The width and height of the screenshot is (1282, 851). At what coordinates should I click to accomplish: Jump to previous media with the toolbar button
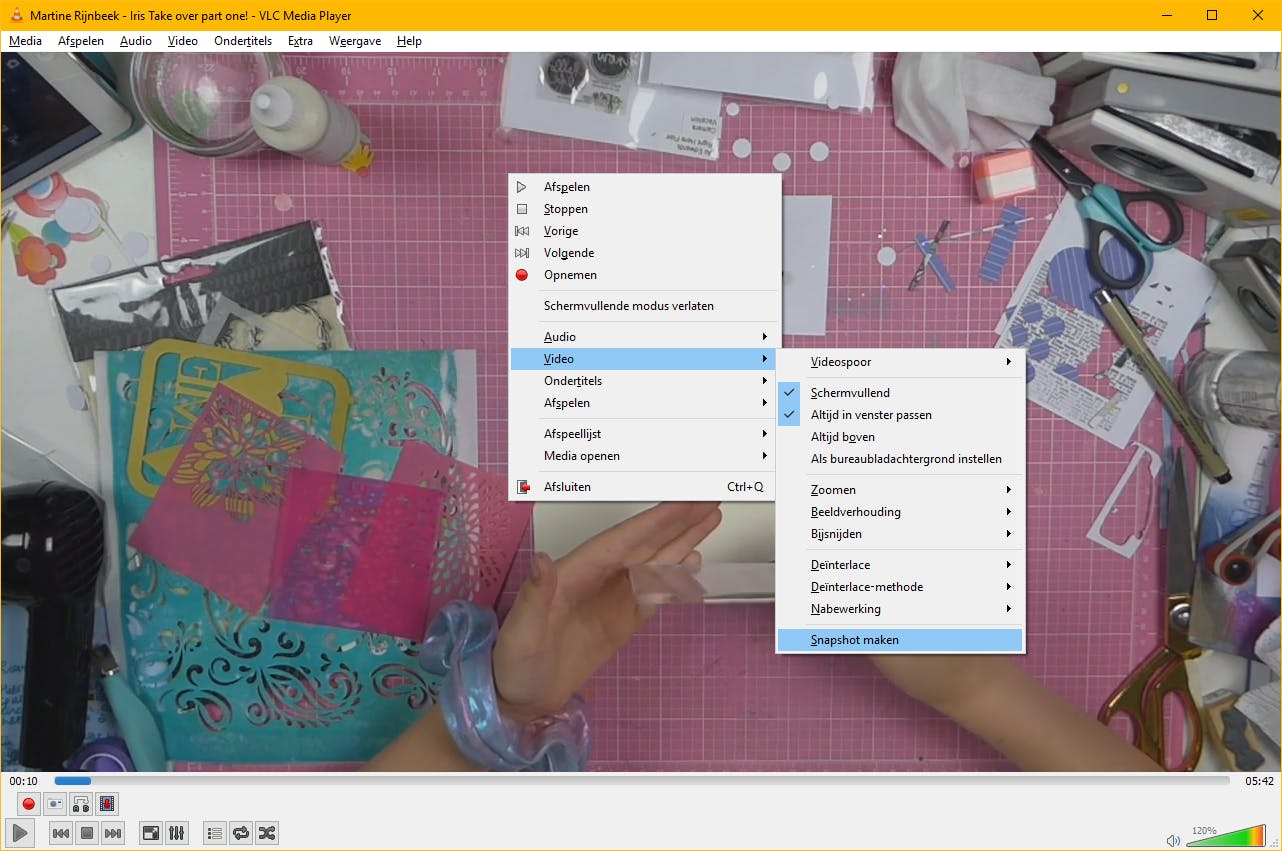[x=61, y=833]
